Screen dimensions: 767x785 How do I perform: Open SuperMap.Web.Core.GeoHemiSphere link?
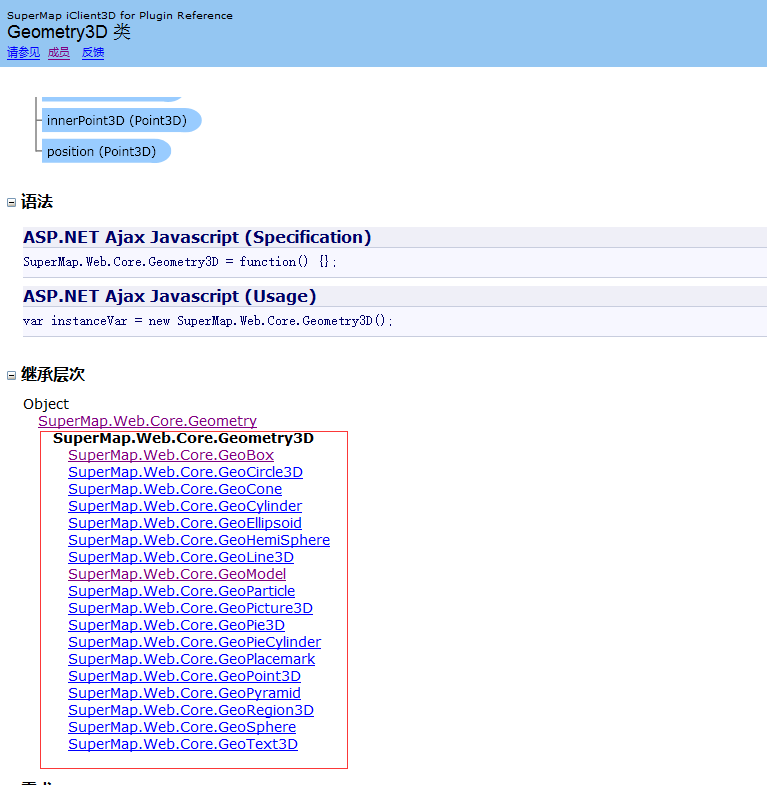click(x=199, y=540)
